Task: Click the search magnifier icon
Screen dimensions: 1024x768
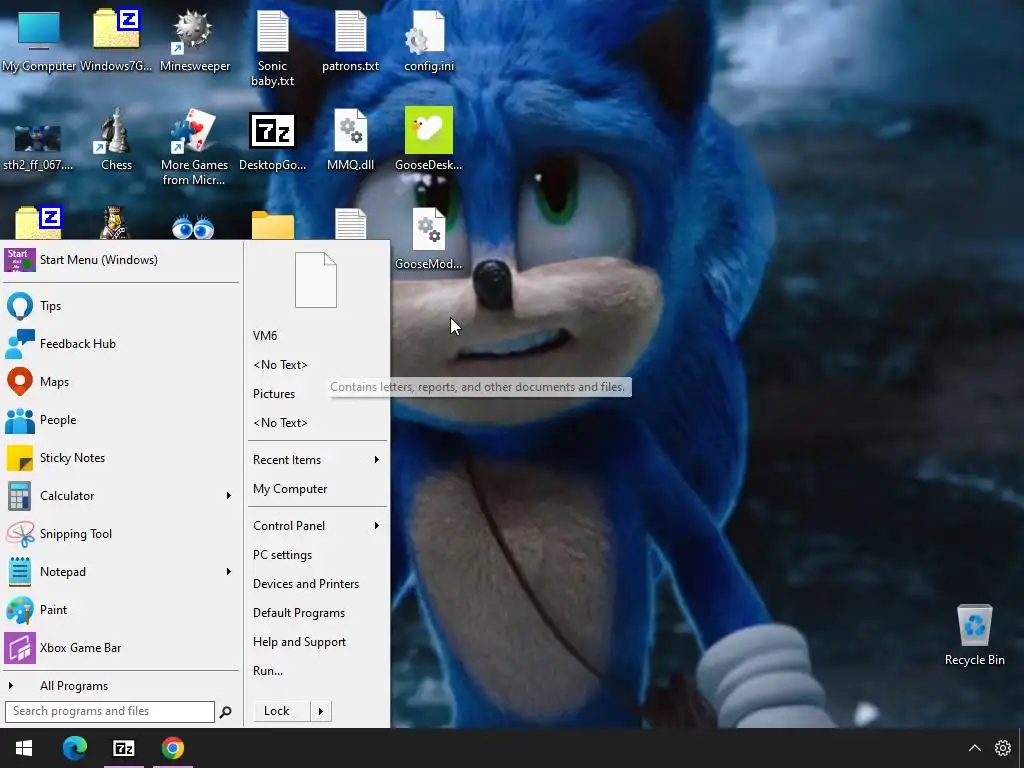Action: tap(225, 712)
